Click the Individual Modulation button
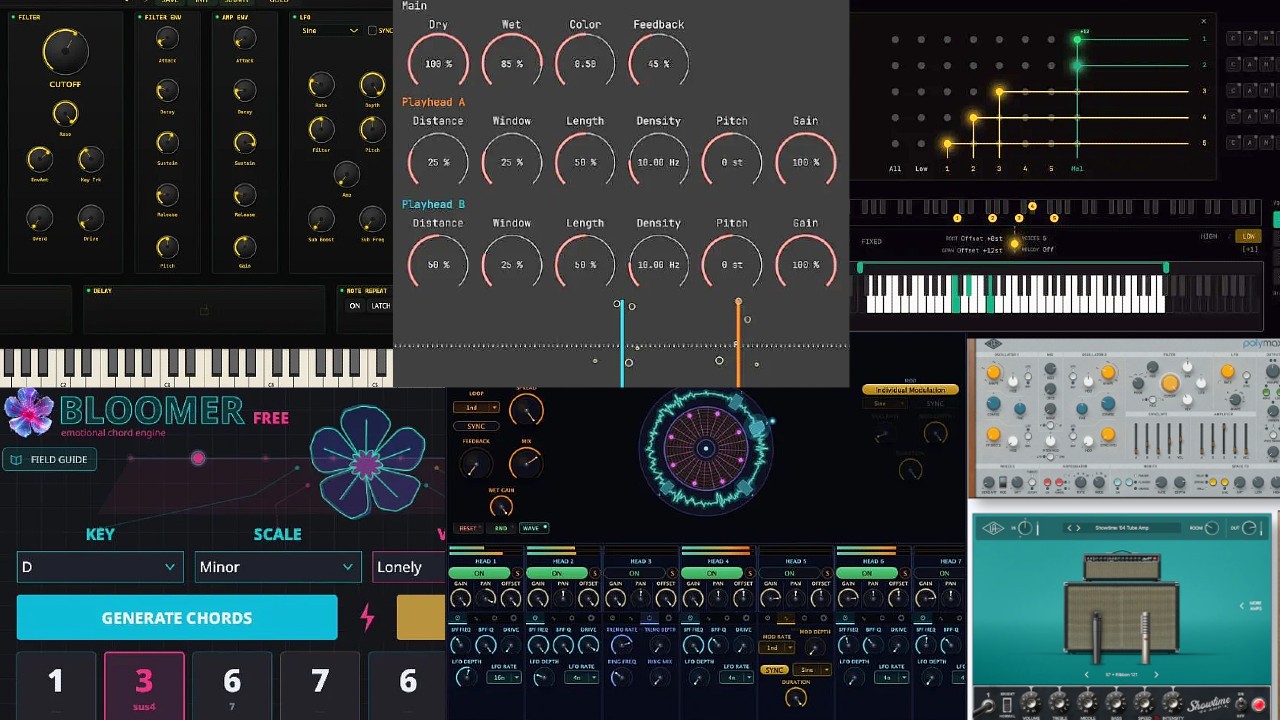The height and width of the screenshot is (720, 1280). coord(910,390)
